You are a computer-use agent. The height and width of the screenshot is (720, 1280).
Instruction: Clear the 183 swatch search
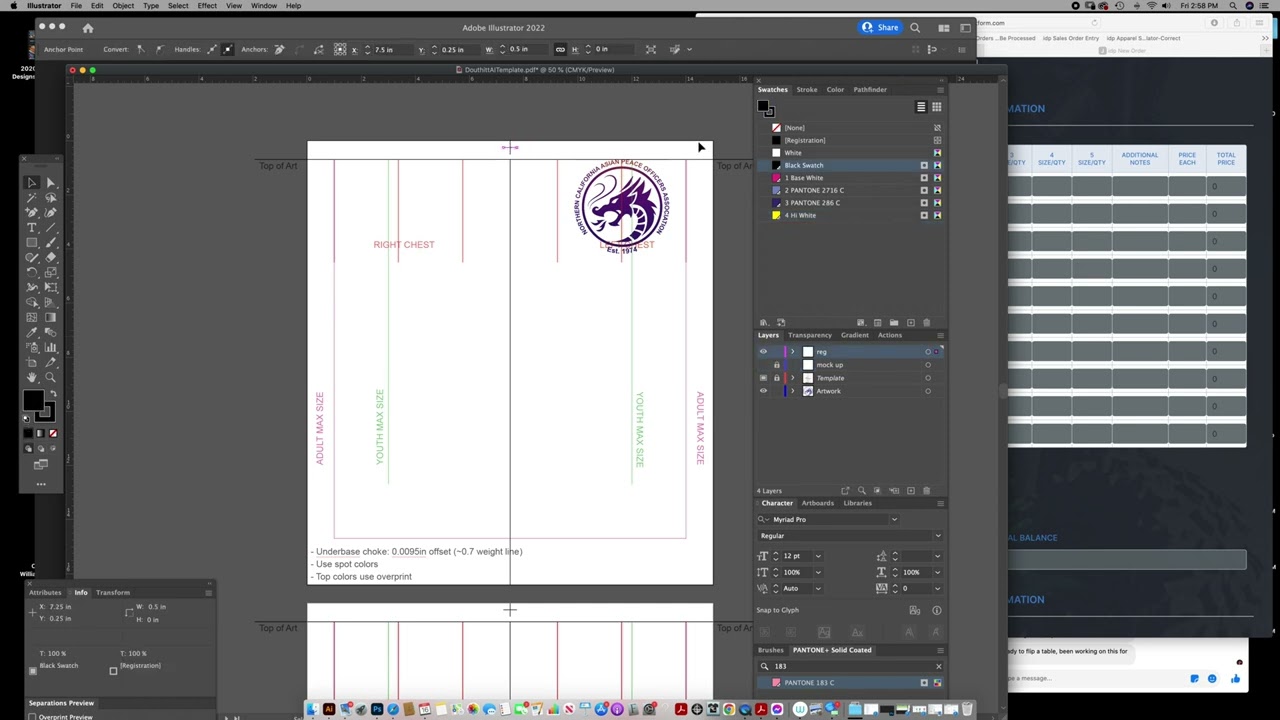click(938, 666)
